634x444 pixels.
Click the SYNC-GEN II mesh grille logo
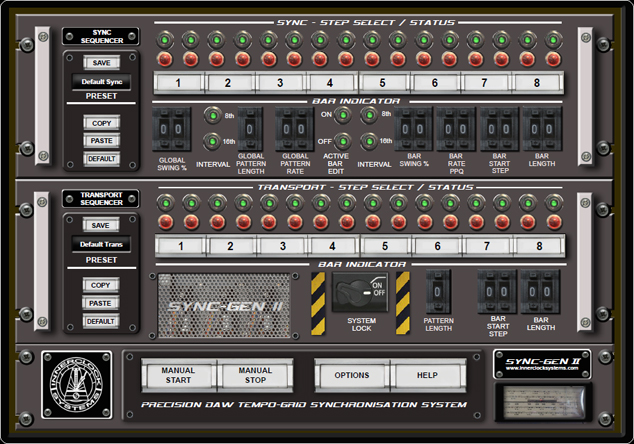pyautogui.click(x=224, y=305)
